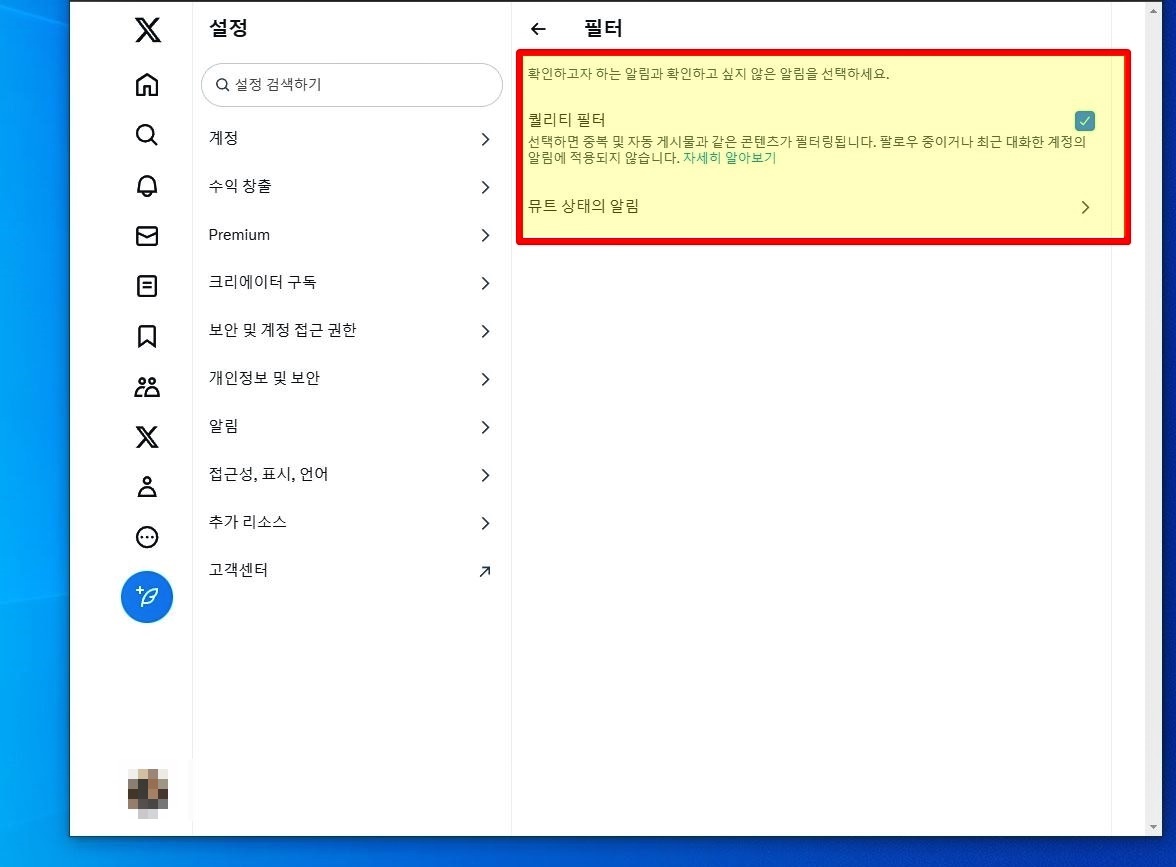Open 추가 리소스 section
The image size is (1176, 867).
tap(352, 523)
